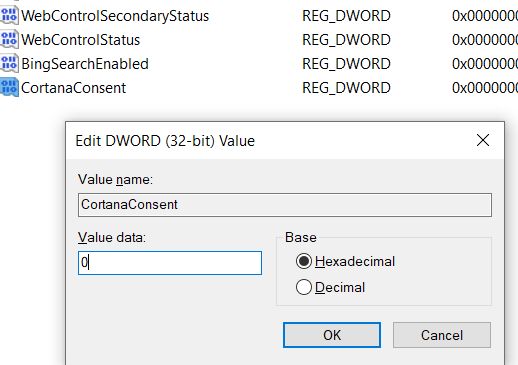
Task: Close the Edit DWORD dialog
Action: click(x=483, y=140)
